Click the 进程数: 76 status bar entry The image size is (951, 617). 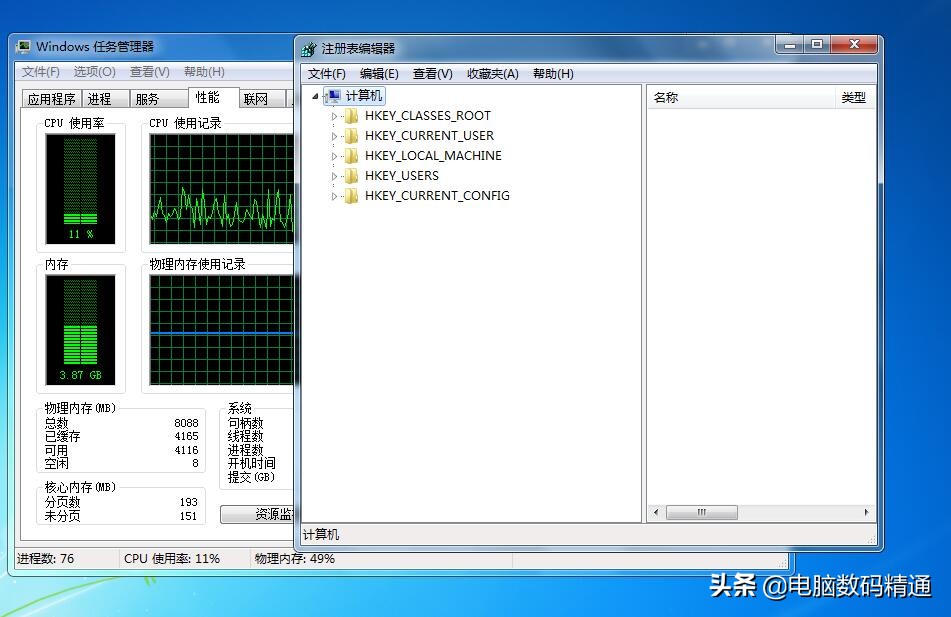[45, 559]
